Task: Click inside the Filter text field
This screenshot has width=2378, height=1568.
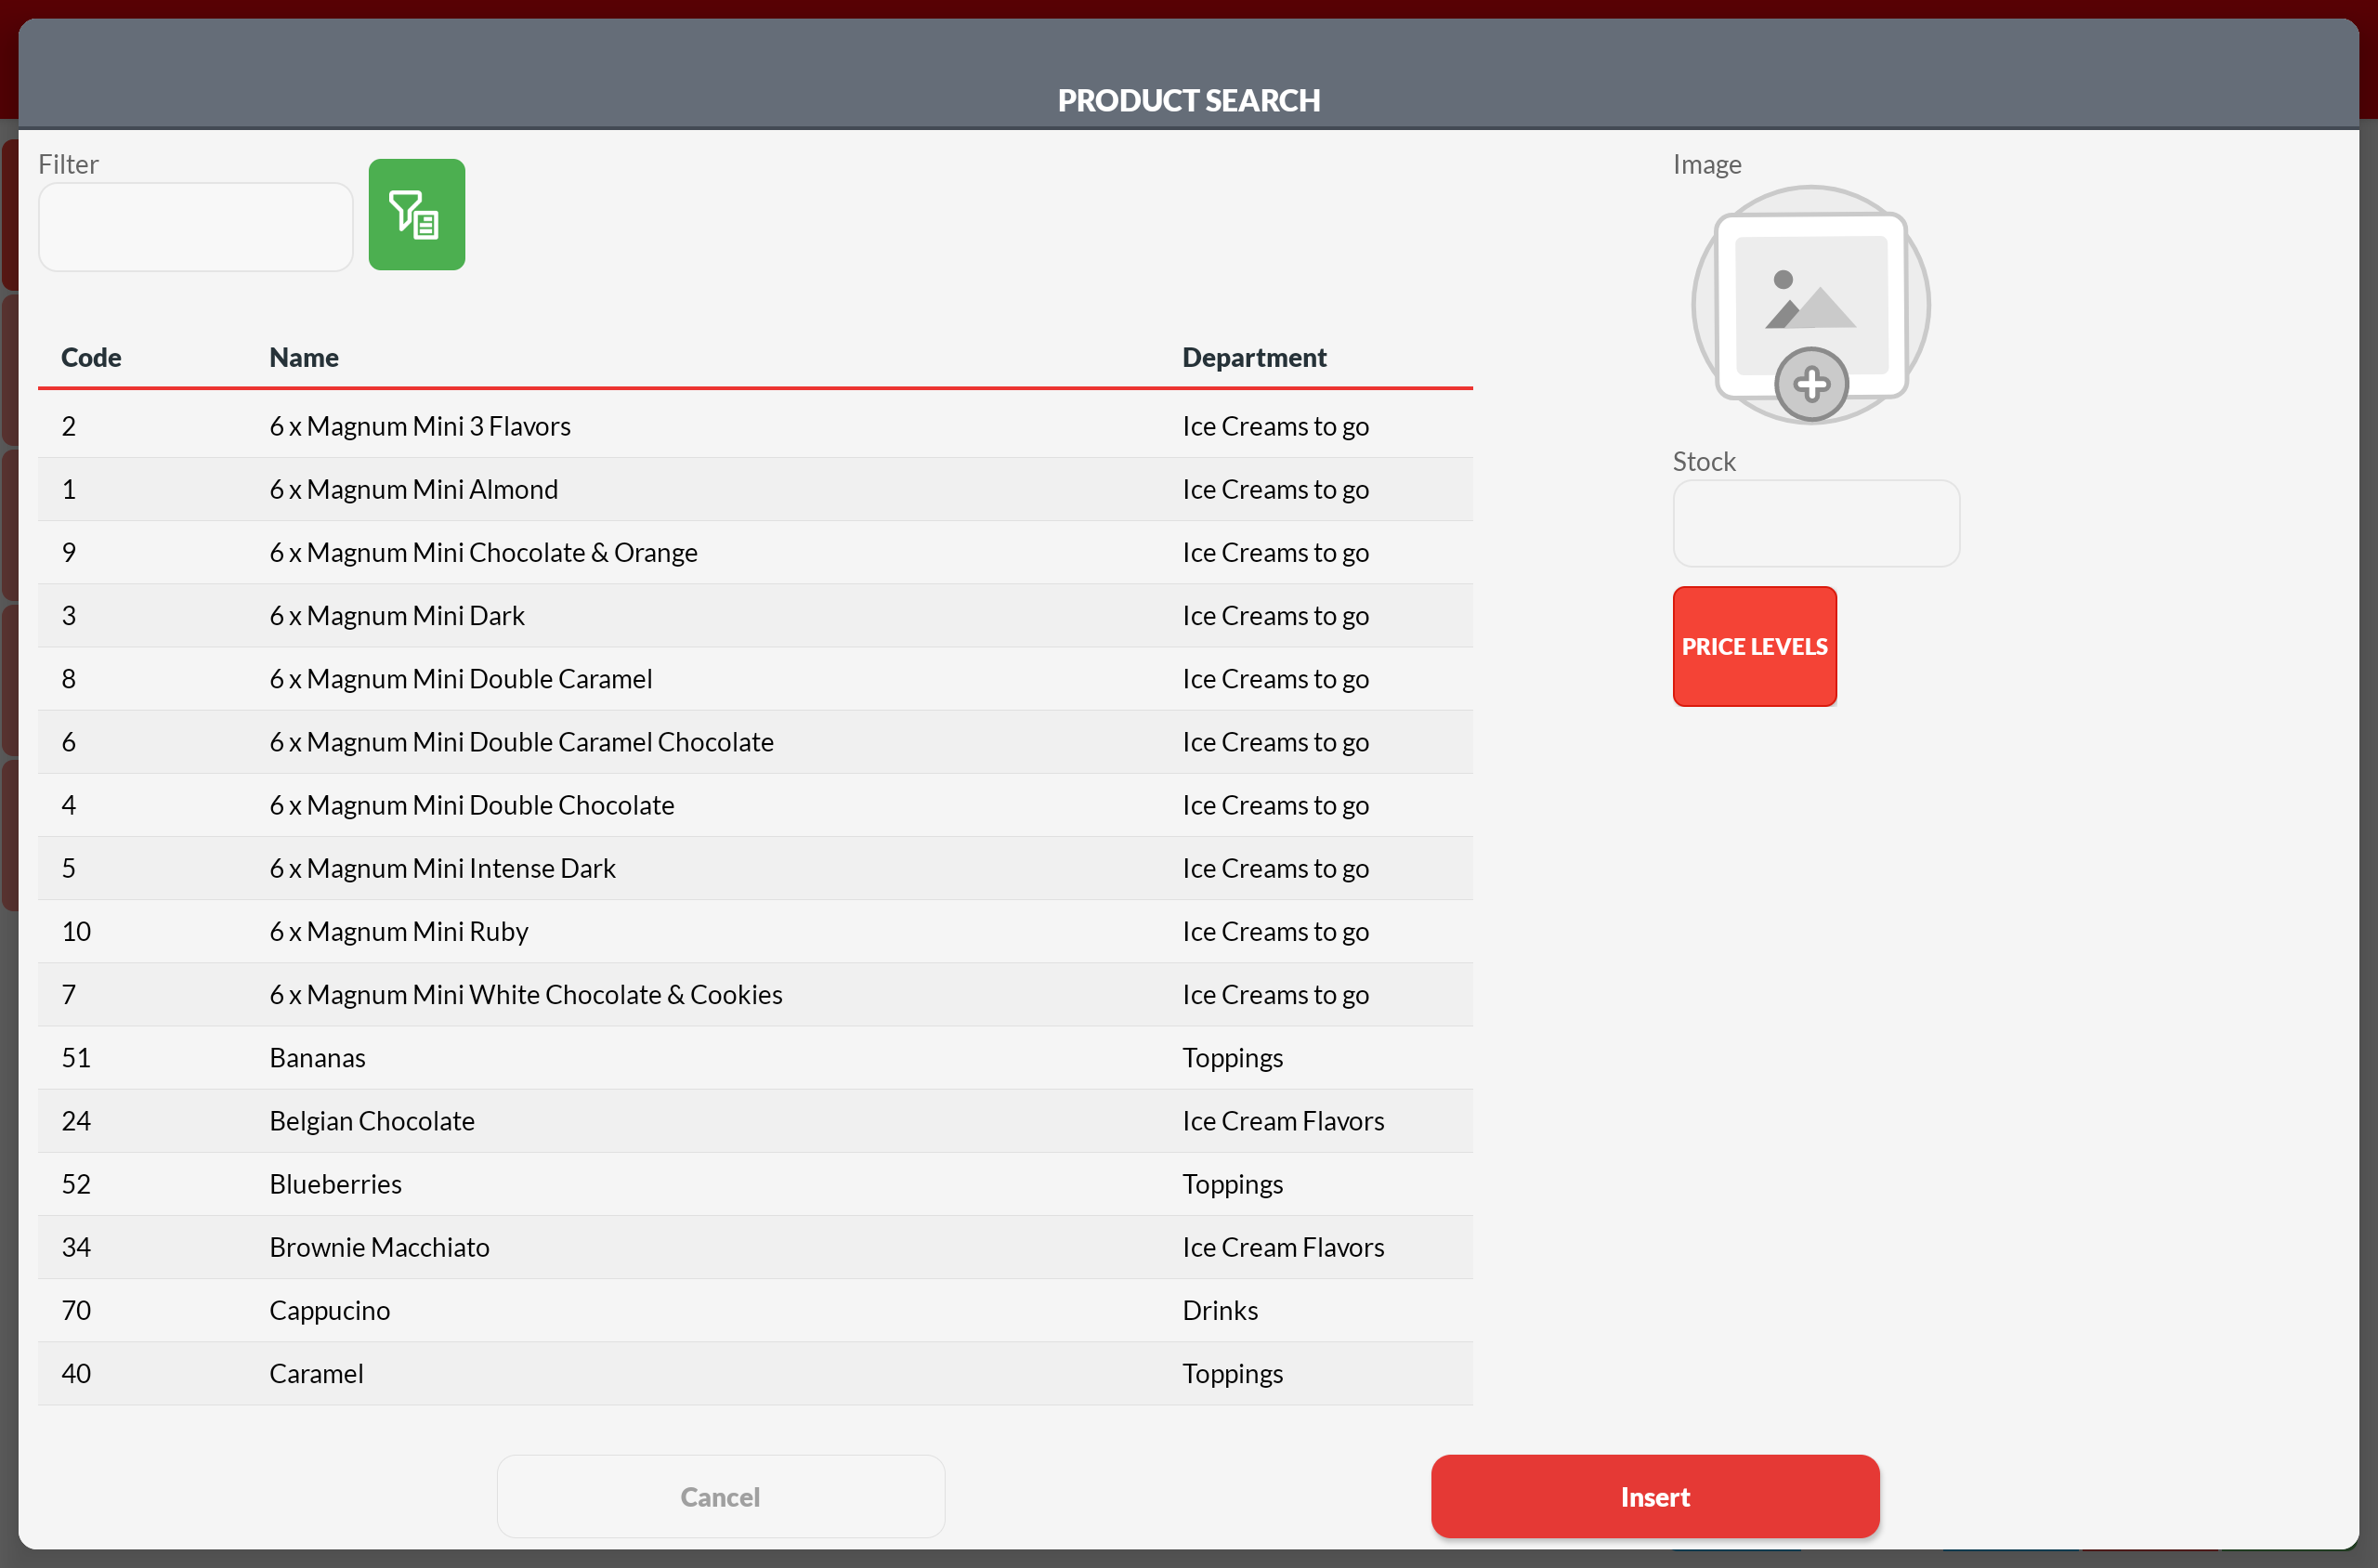Action: click(x=195, y=227)
